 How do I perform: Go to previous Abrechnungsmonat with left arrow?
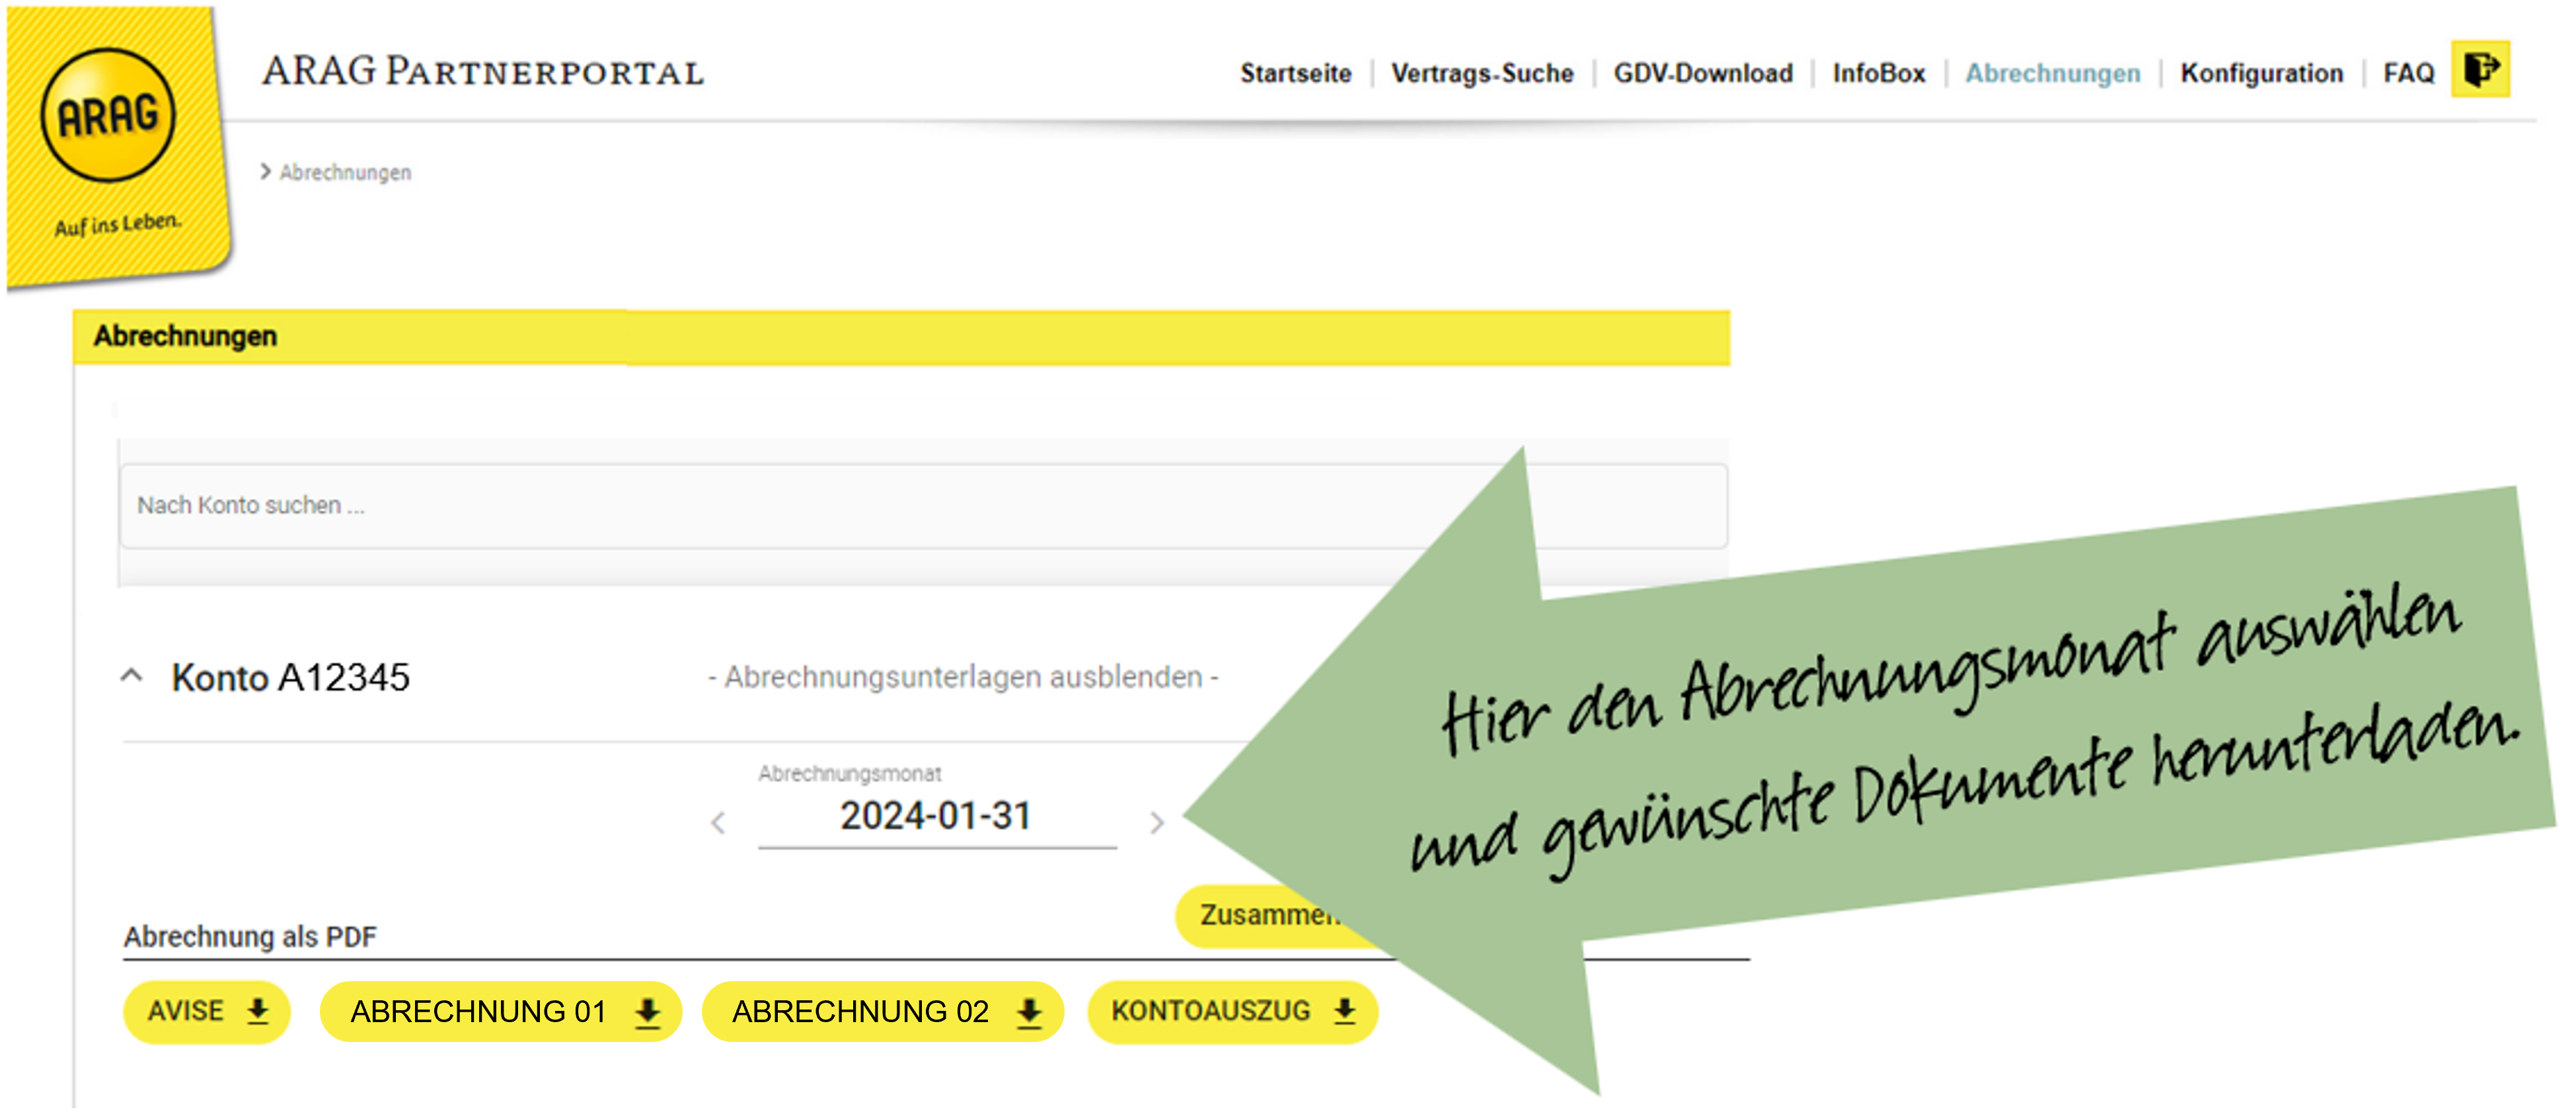pos(718,823)
